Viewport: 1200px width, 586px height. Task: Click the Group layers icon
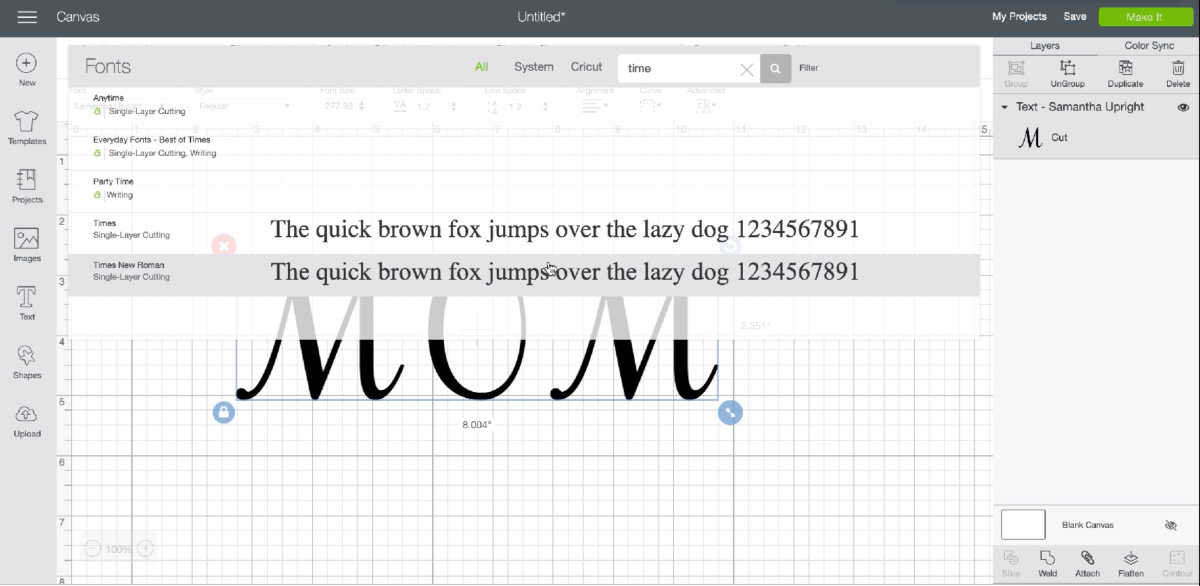[x=1016, y=73]
